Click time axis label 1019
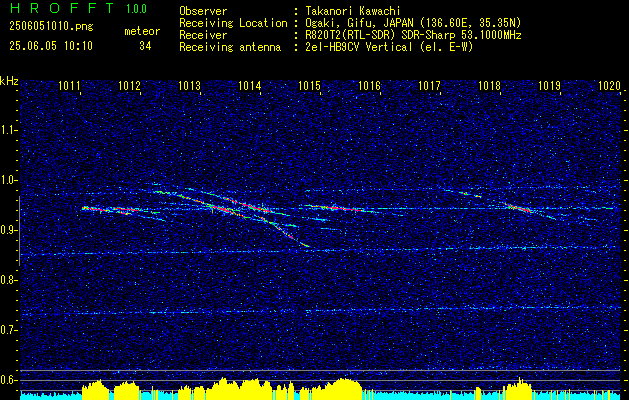 [x=550, y=85]
